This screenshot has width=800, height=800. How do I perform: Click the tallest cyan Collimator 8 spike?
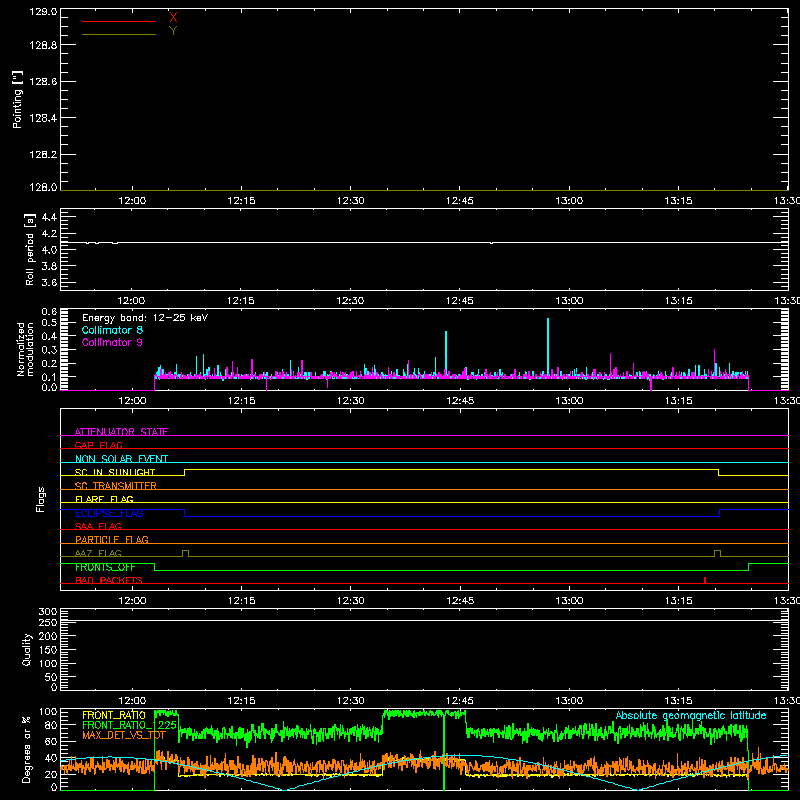click(x=548, y=347)
